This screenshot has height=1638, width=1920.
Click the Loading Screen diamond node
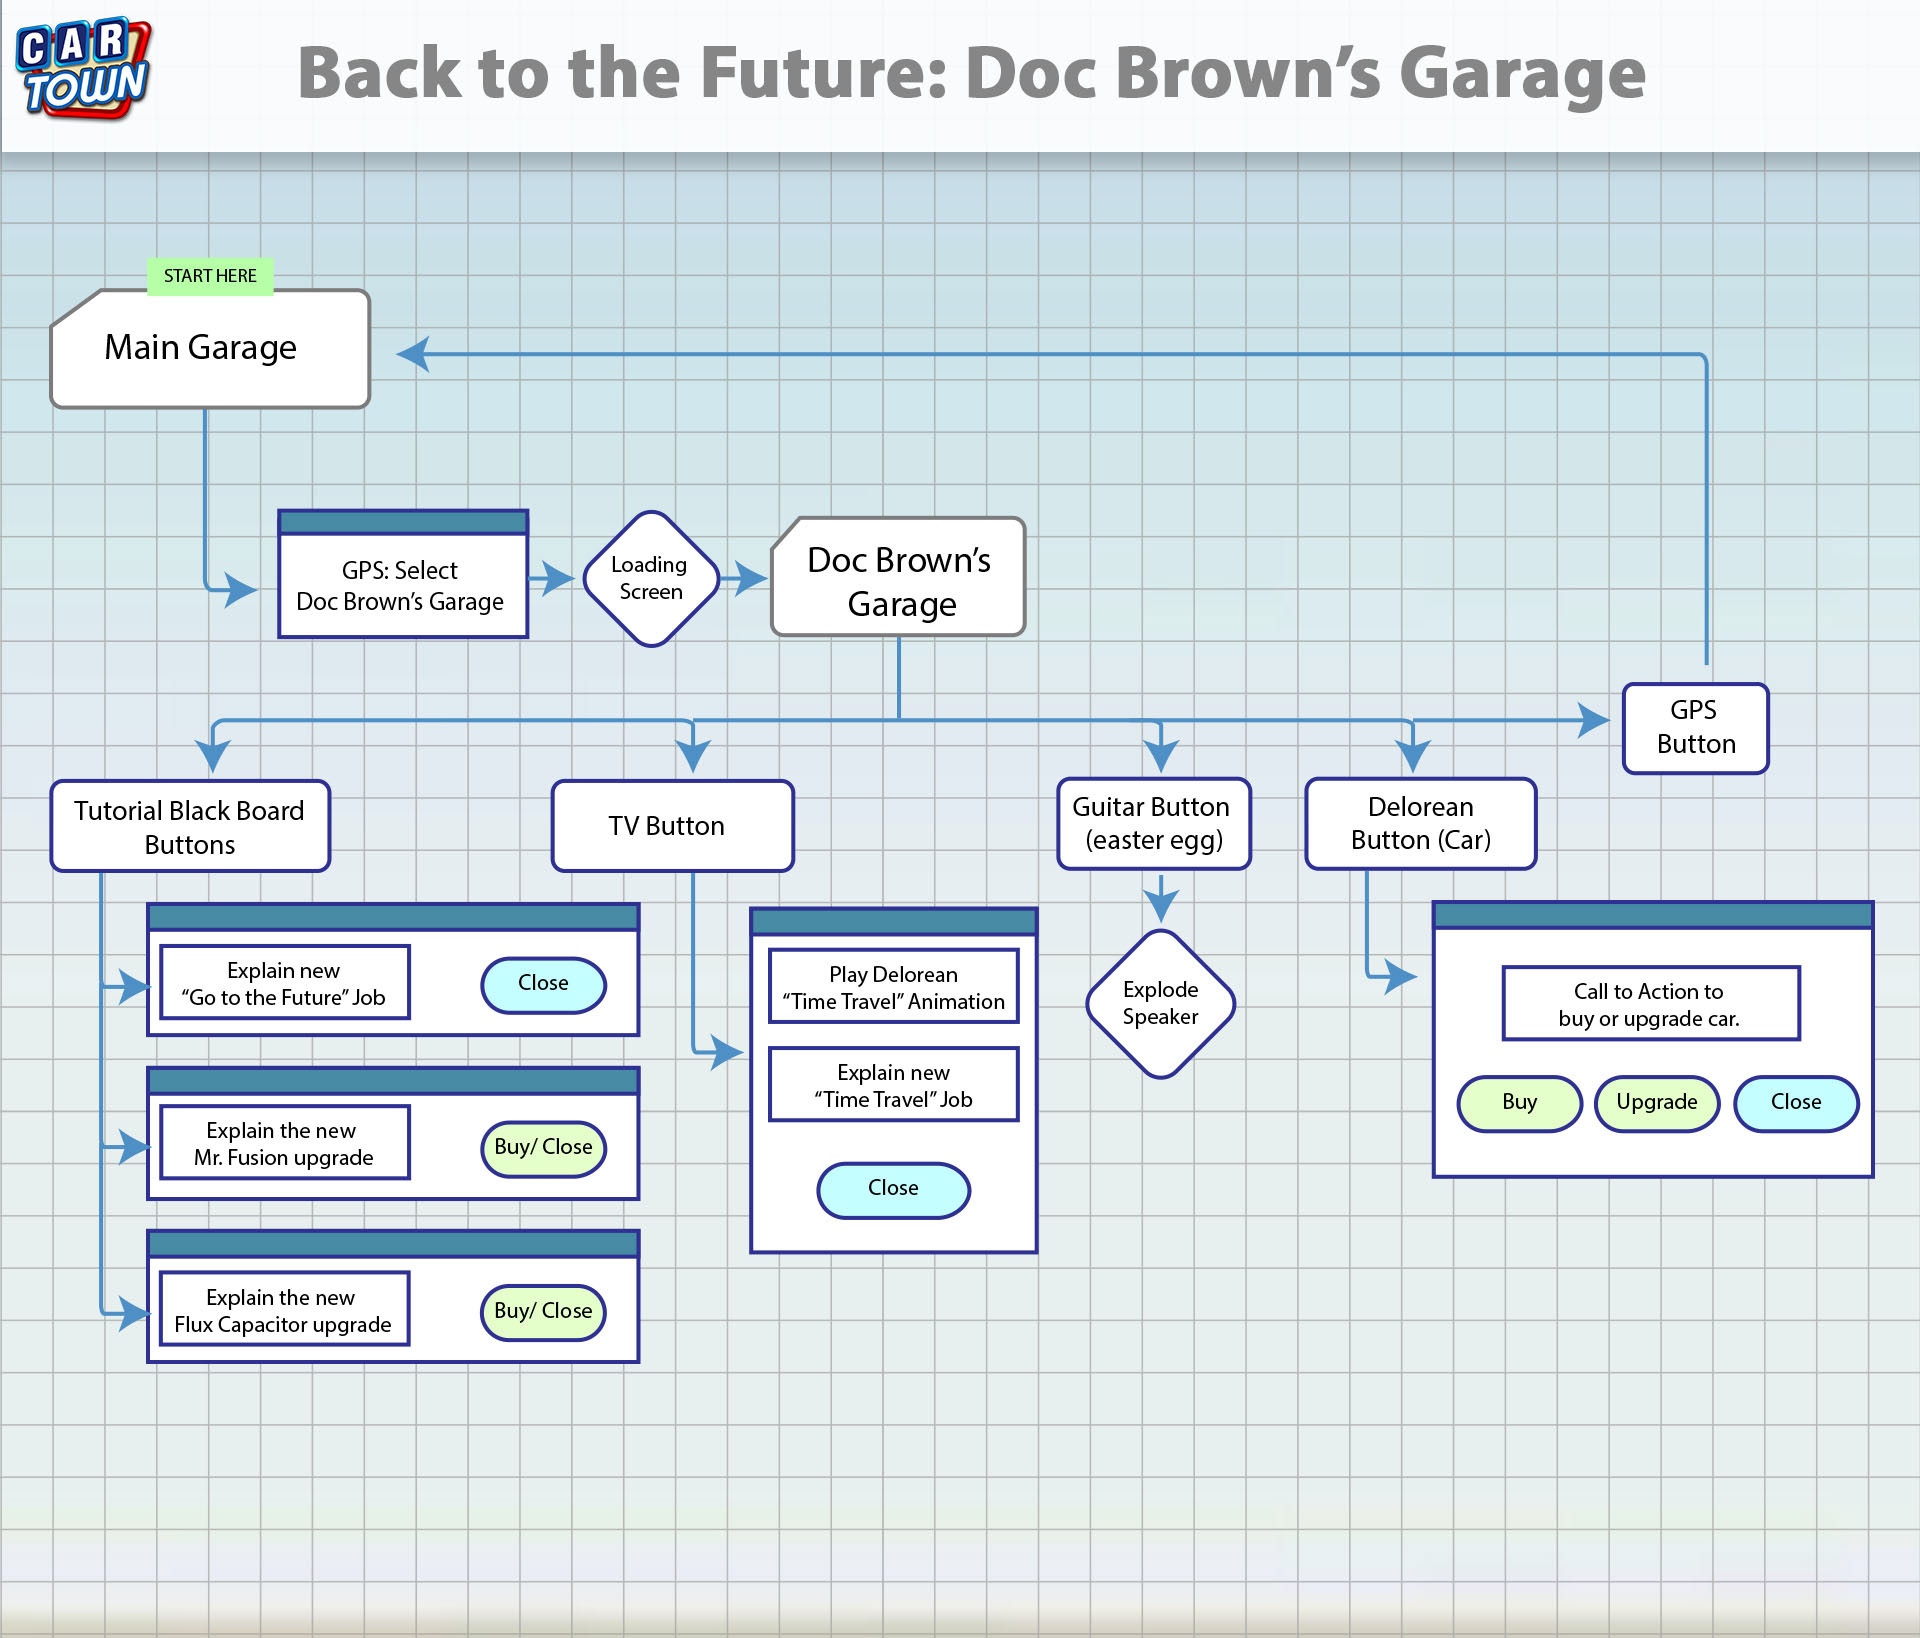tap(651, 578)
